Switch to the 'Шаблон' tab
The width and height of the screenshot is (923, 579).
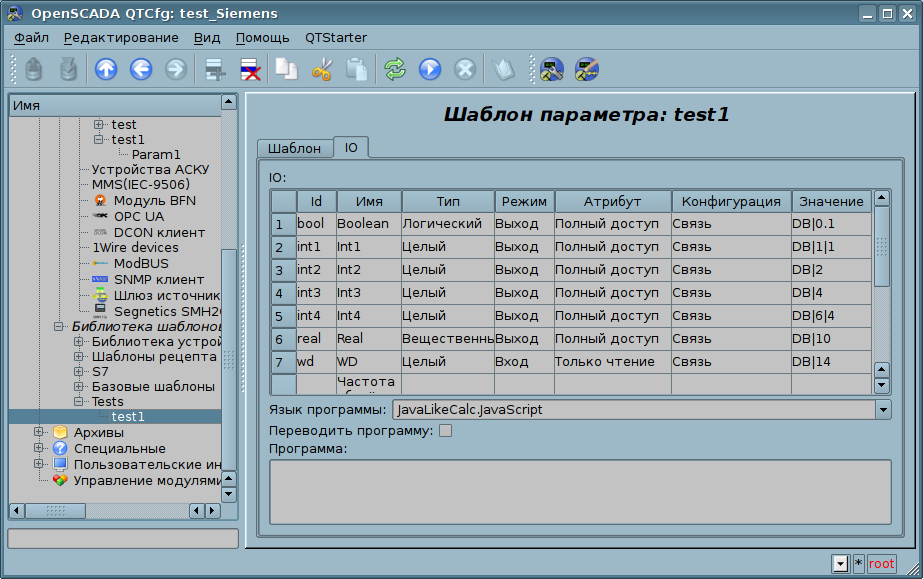294,148
